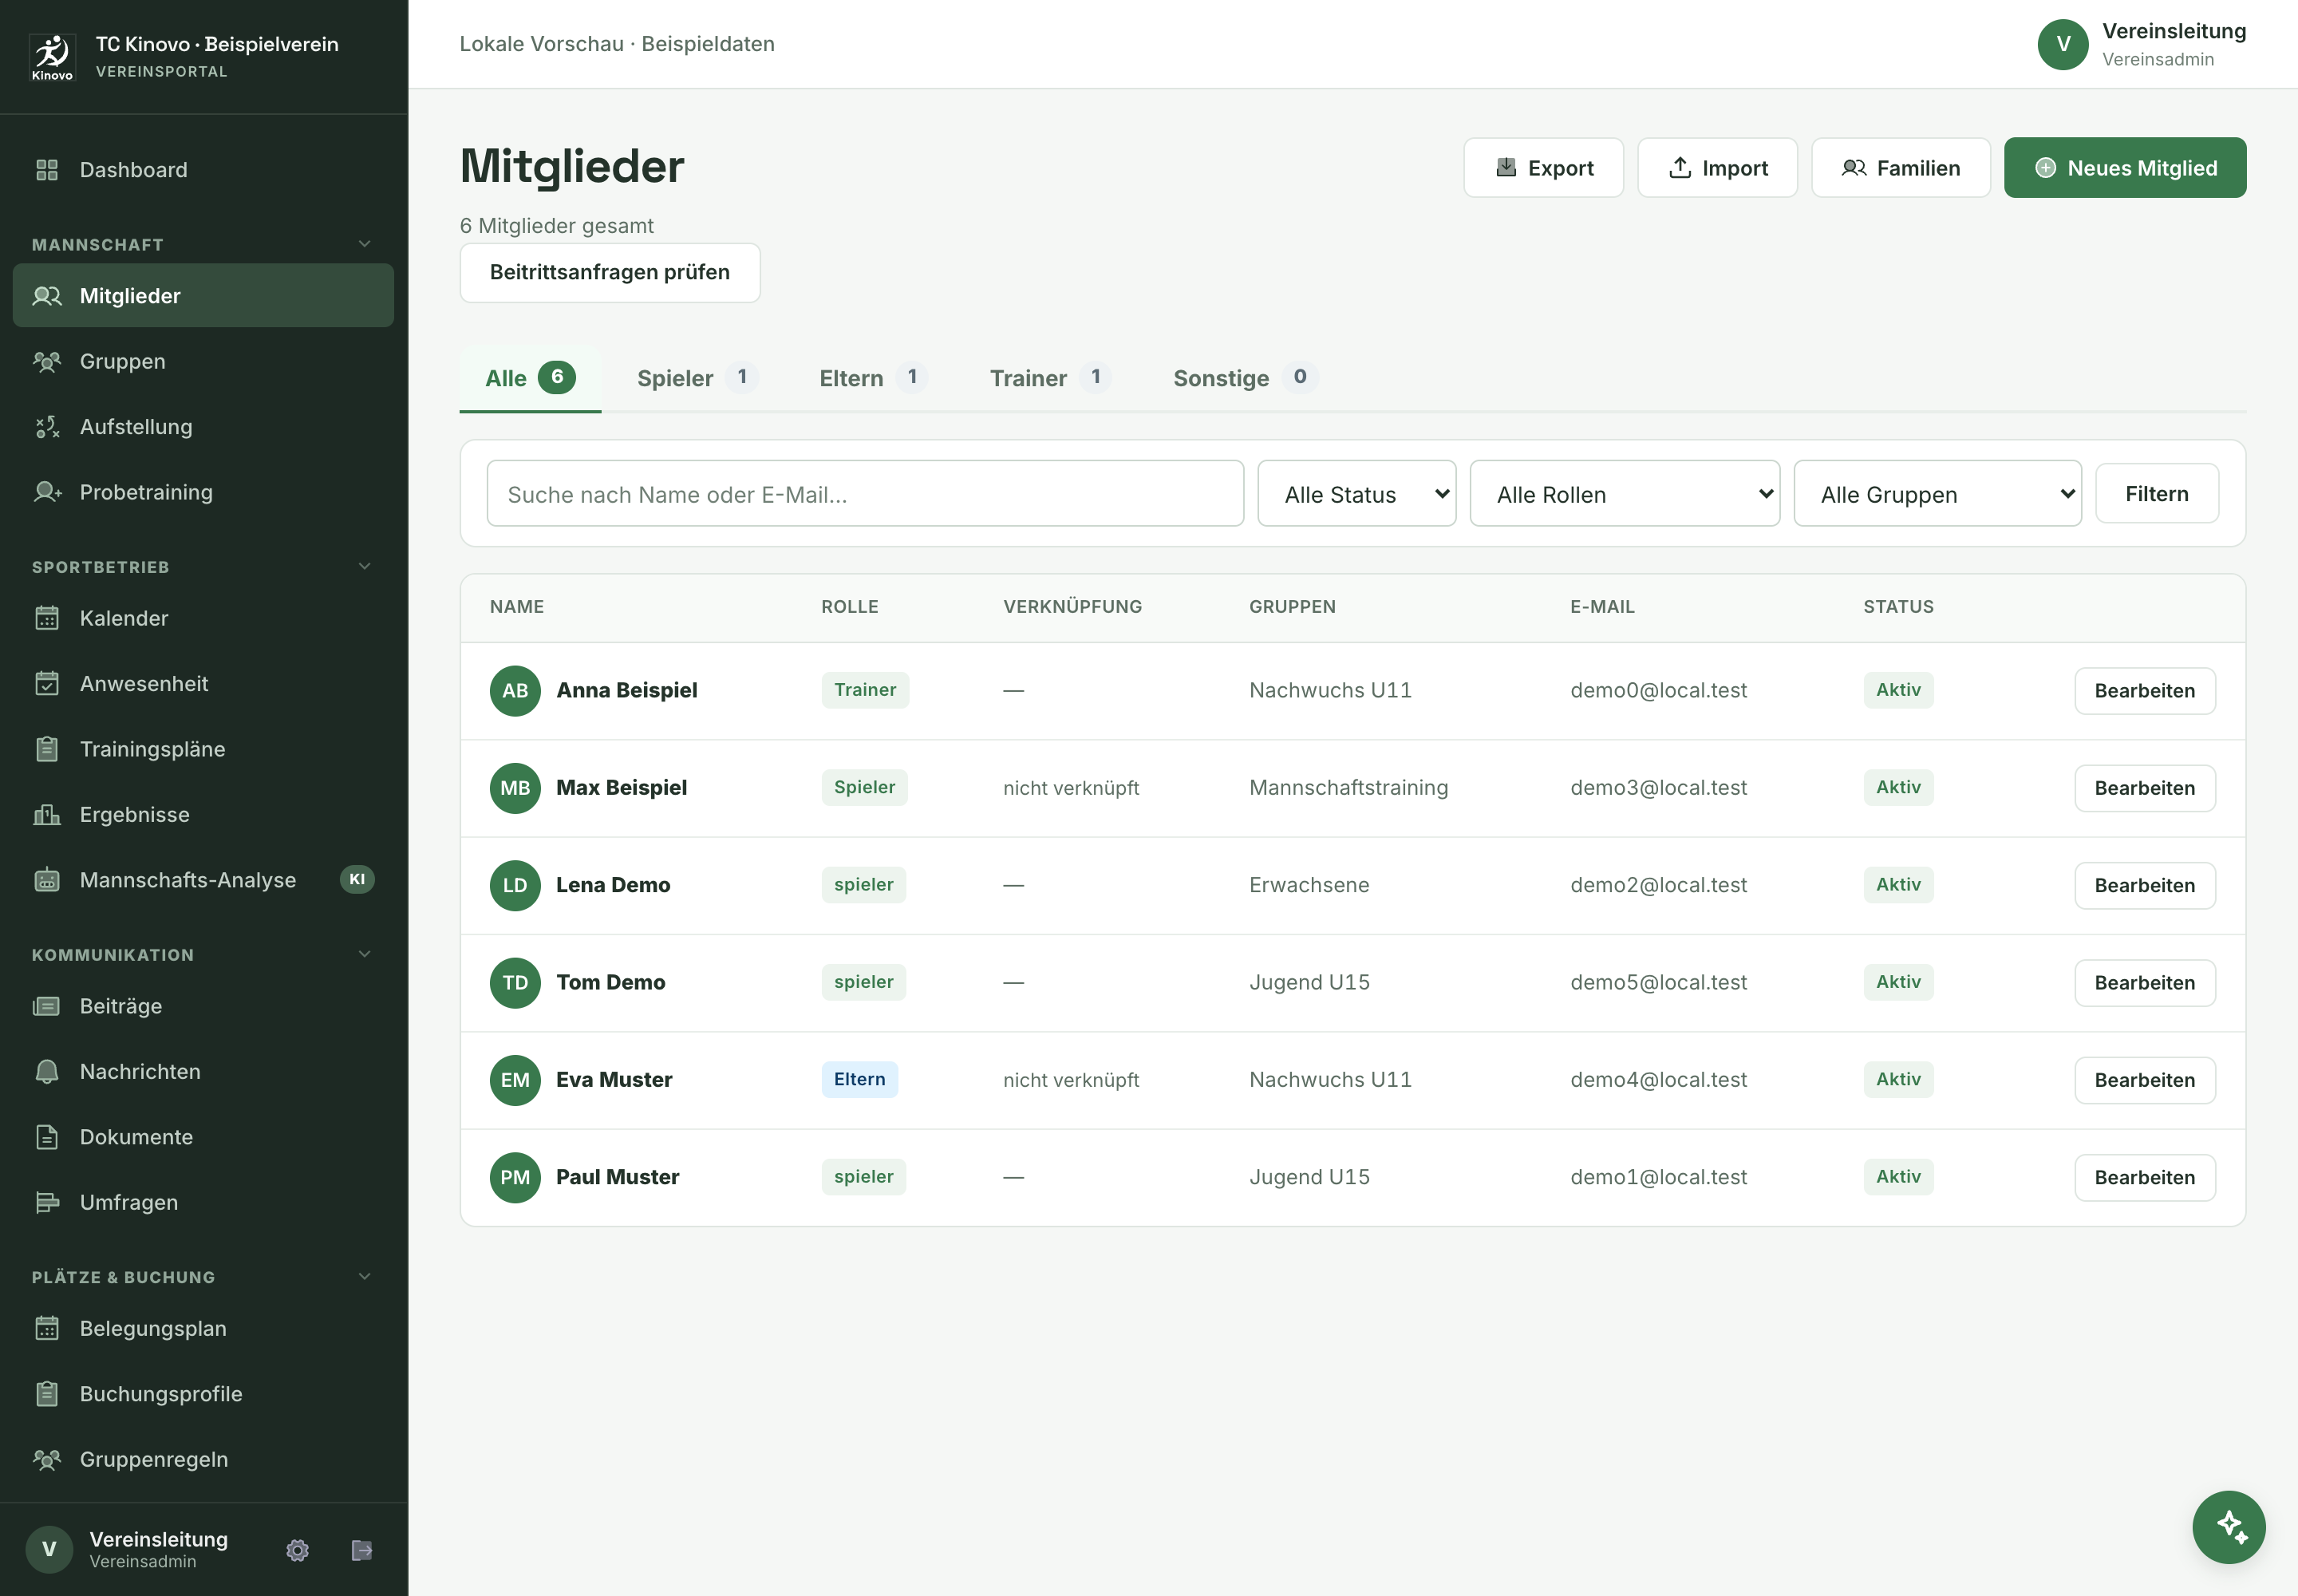Click Bearbeiten for Eva Muster
The image size is (2298, 1596).
click(x=2144, y=1080)
